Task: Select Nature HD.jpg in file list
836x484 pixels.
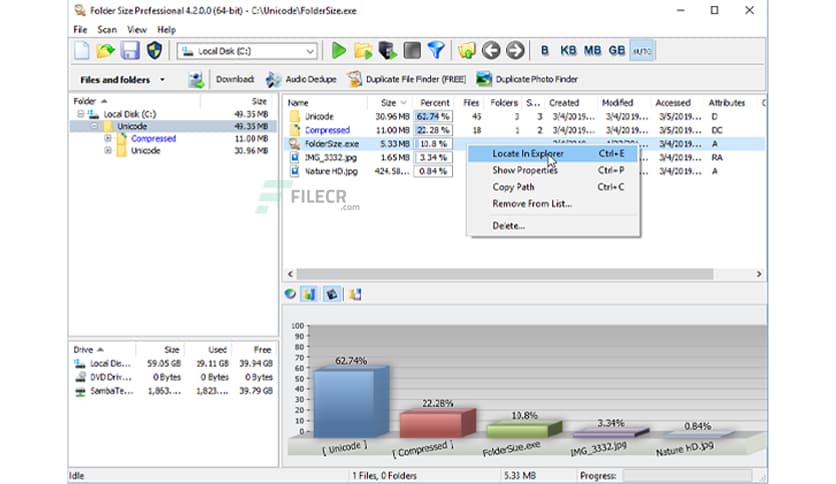Action: [332, 172]
